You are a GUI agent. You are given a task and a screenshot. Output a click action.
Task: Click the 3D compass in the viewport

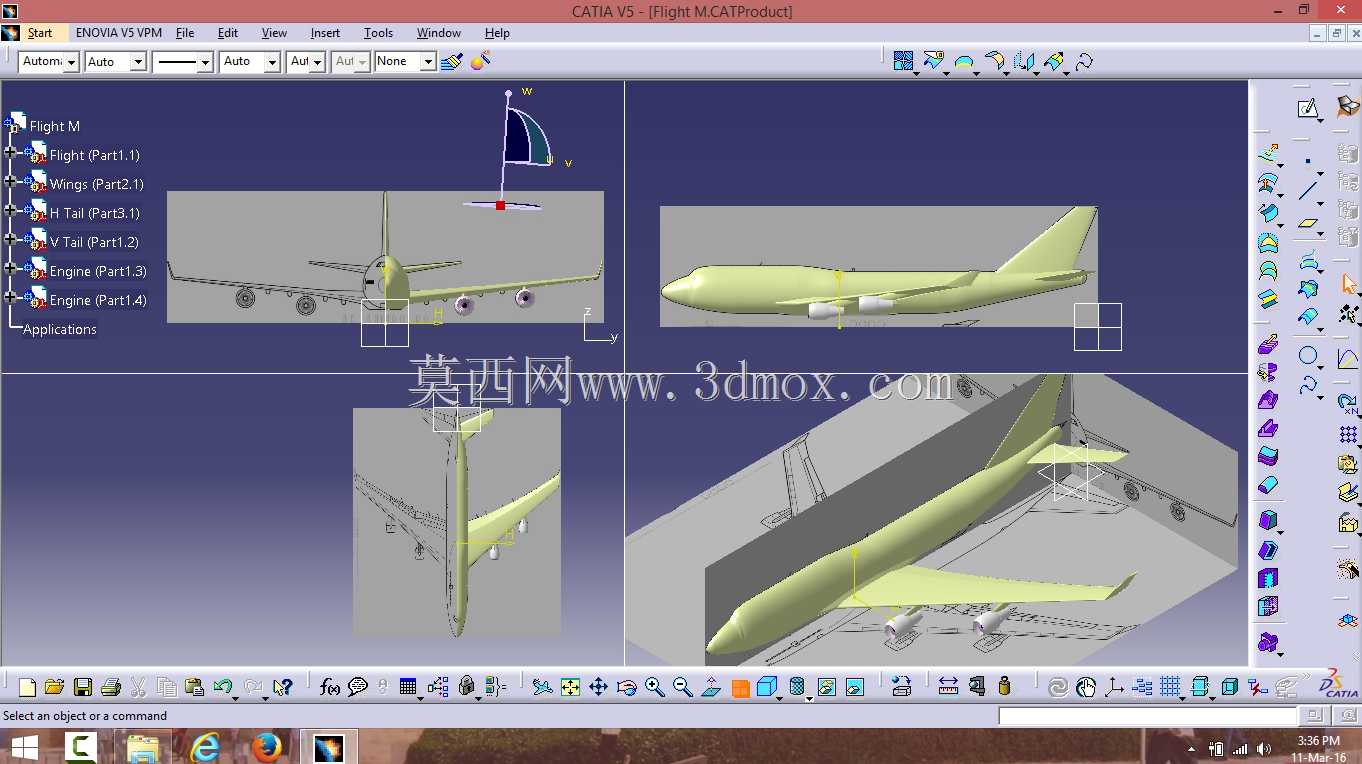[x=520, y=150]
